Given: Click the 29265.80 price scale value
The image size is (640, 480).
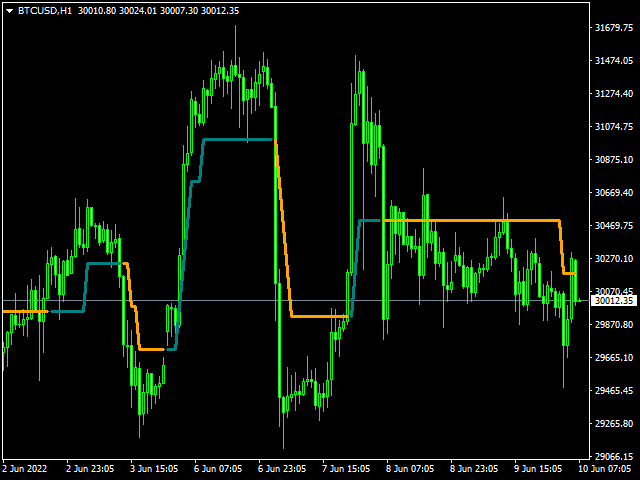Looking at the screenshot, I should tap(614, 424).
